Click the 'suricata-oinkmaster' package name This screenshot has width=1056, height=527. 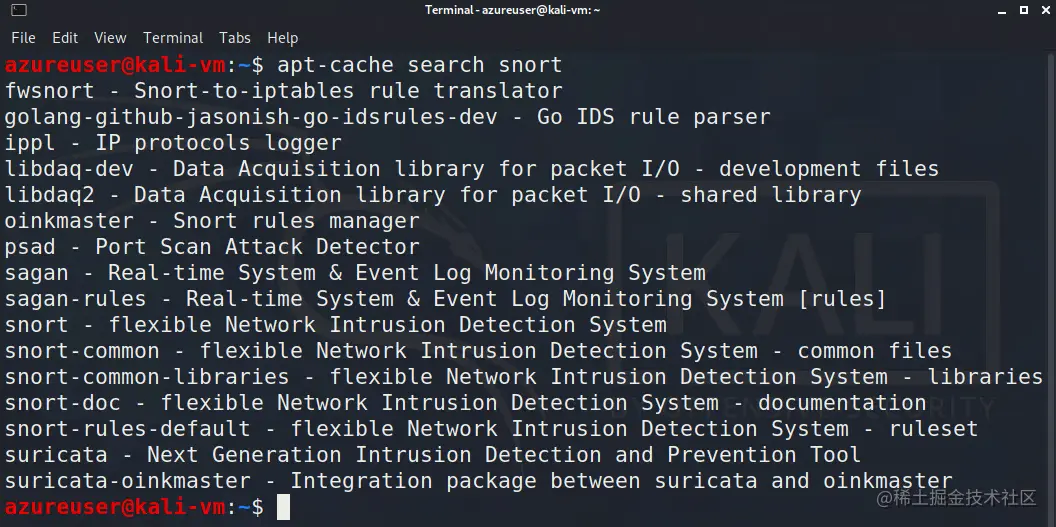[x=127, y=481]
